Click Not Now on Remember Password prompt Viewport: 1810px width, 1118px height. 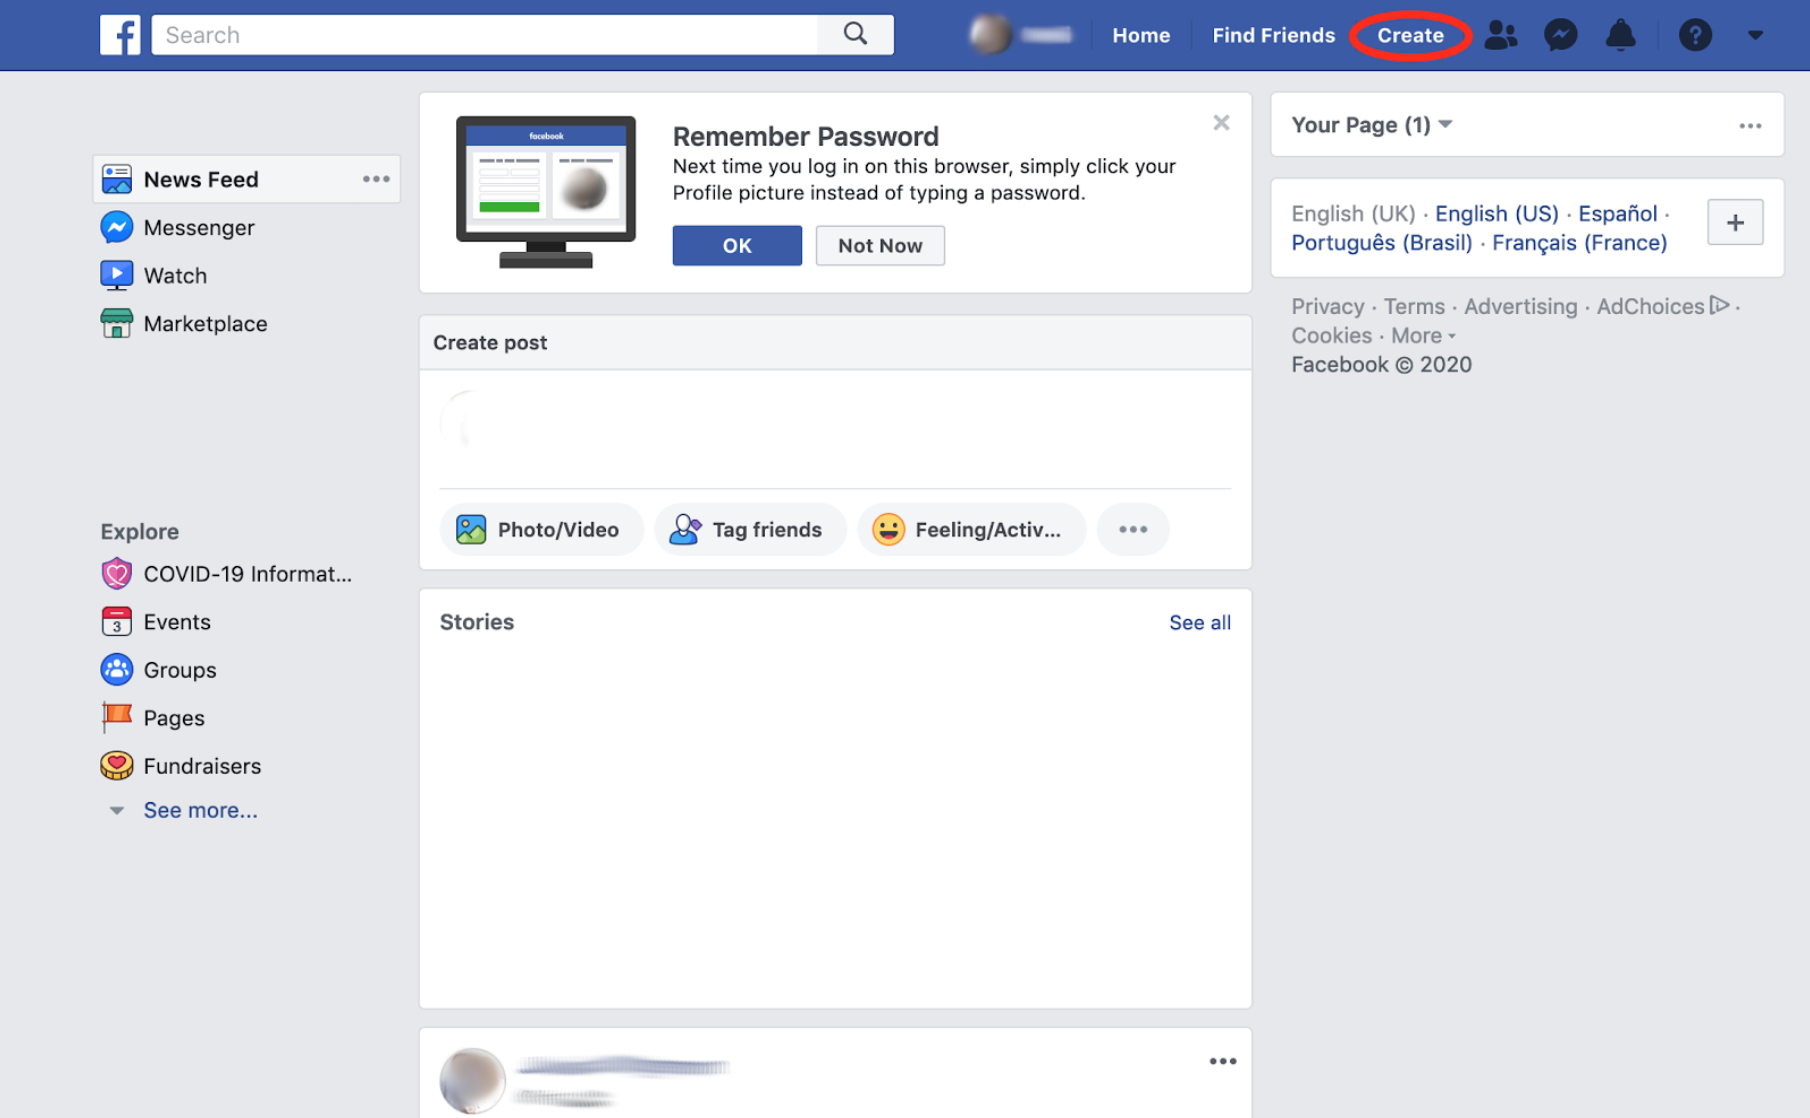880,245
